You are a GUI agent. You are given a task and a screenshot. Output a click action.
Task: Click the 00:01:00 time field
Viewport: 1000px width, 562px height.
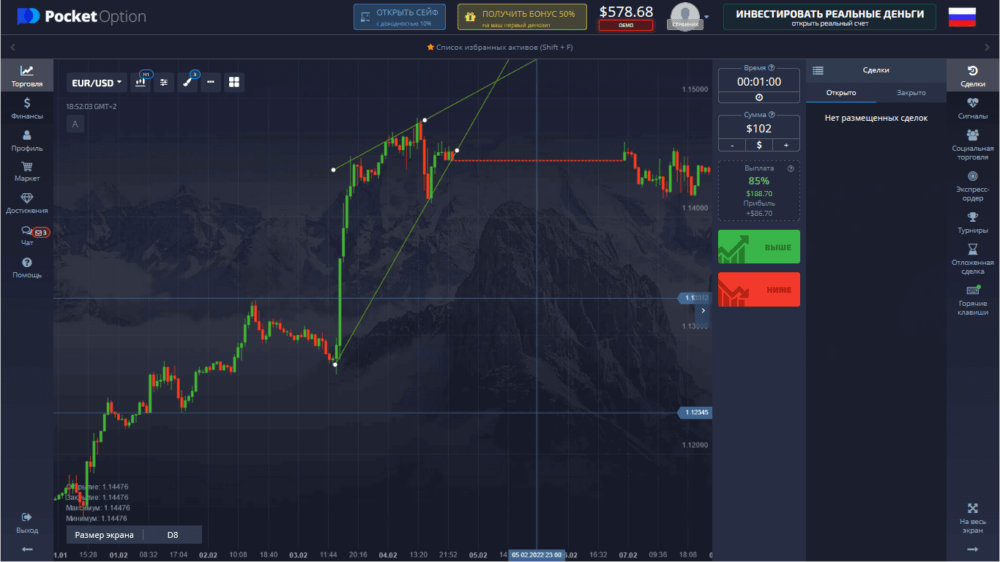(759, 81)
